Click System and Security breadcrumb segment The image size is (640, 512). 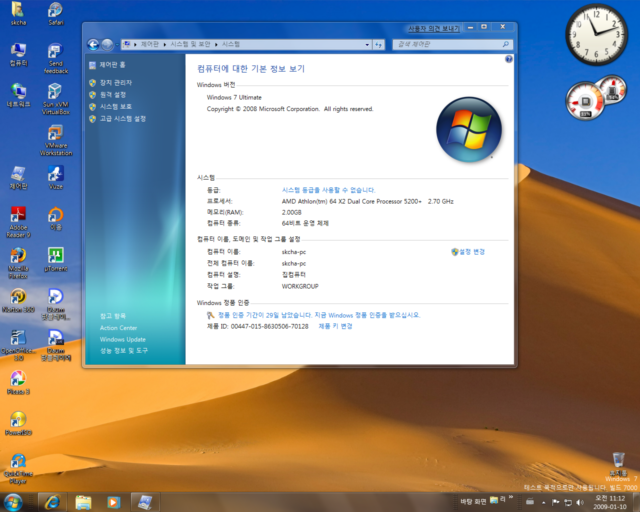click(x=190, y=44)
